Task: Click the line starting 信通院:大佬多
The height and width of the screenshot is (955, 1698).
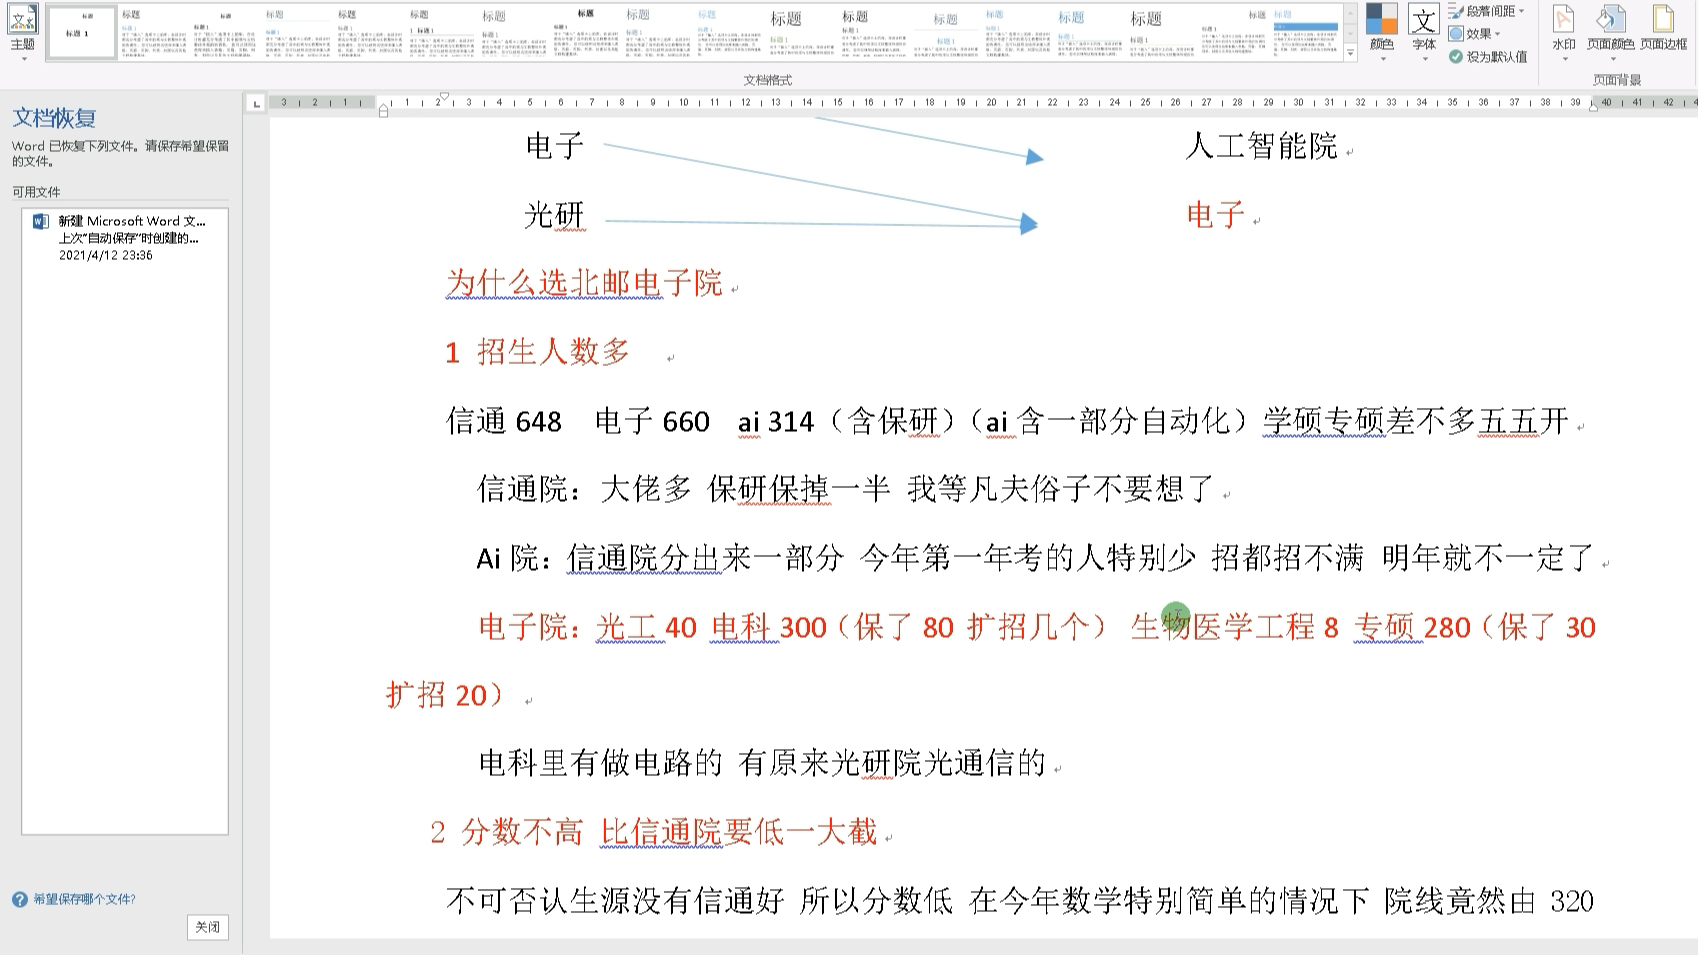Action: coord(846,489)
